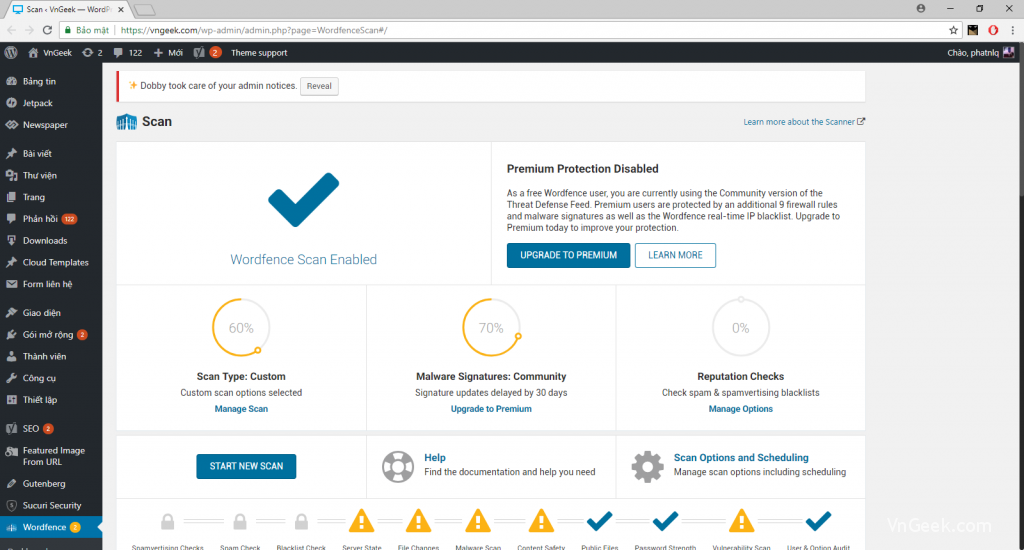
Task: Open Jetpack in sidebar
Action: pyautogui.click(x=51, y=103)
